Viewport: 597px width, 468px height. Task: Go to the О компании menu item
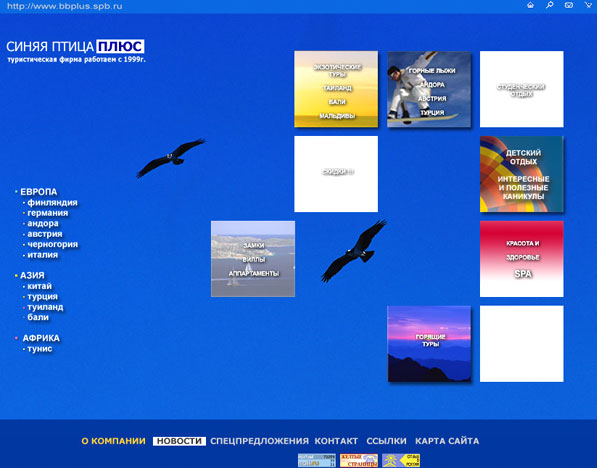(113, 441)
